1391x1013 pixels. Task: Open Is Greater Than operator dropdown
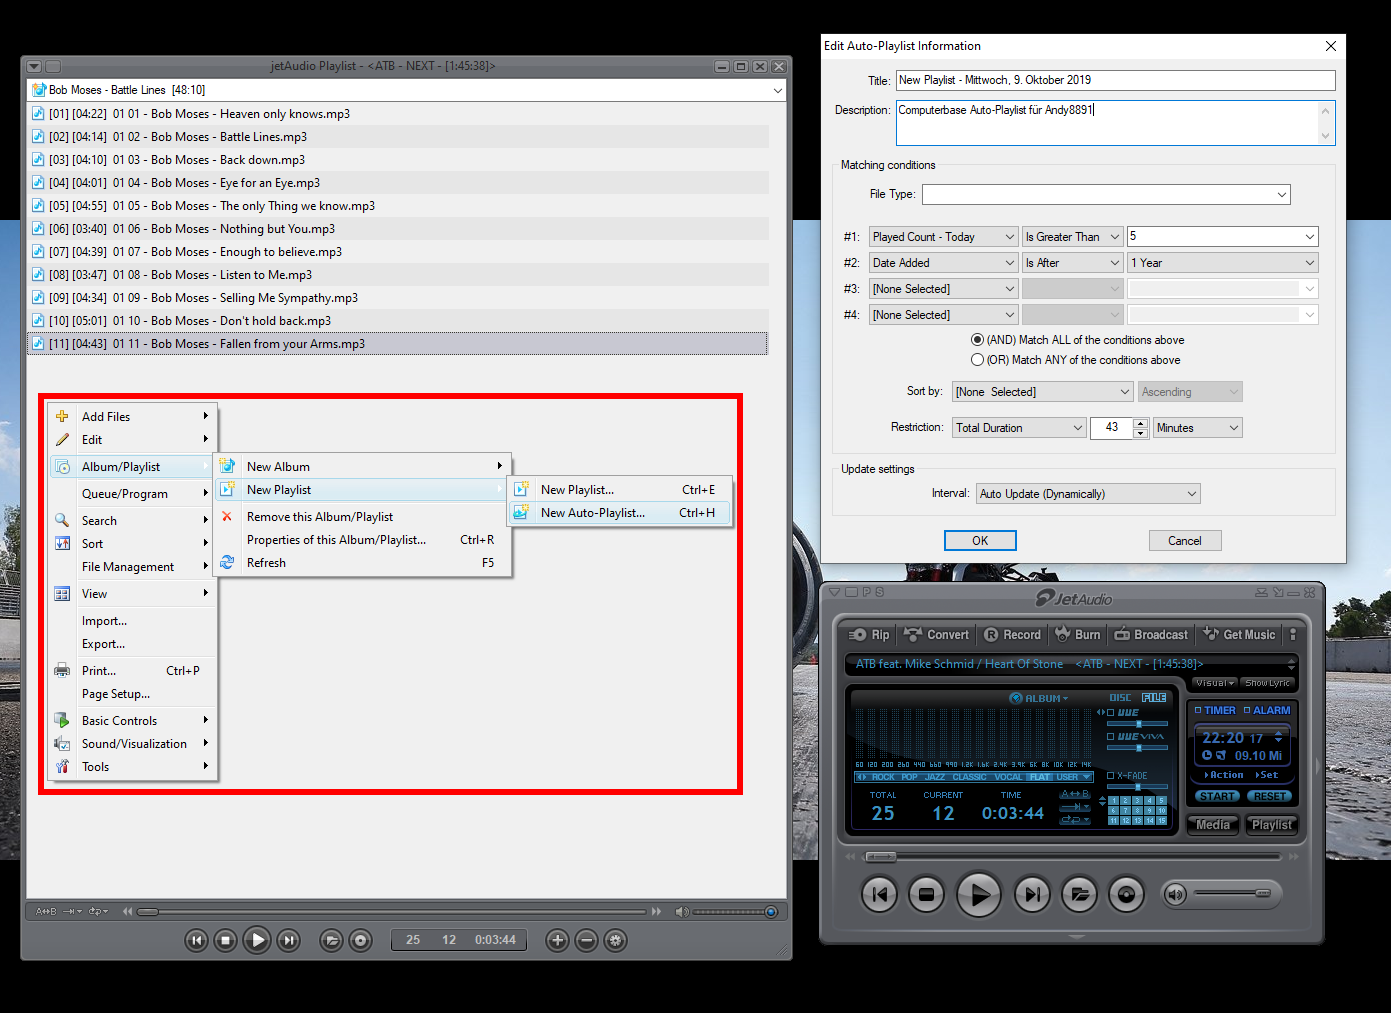click(x=1072, y=237)
